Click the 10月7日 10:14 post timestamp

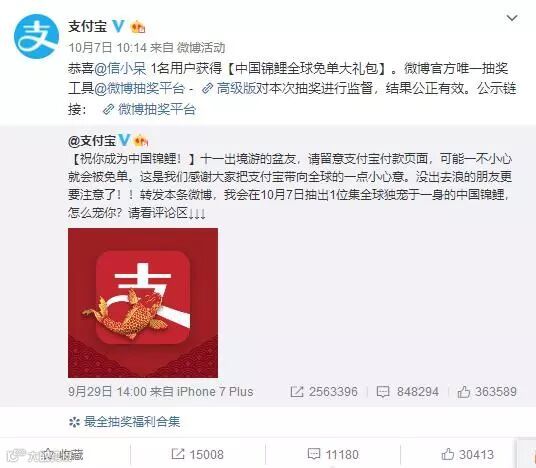[x=107, y=48]
